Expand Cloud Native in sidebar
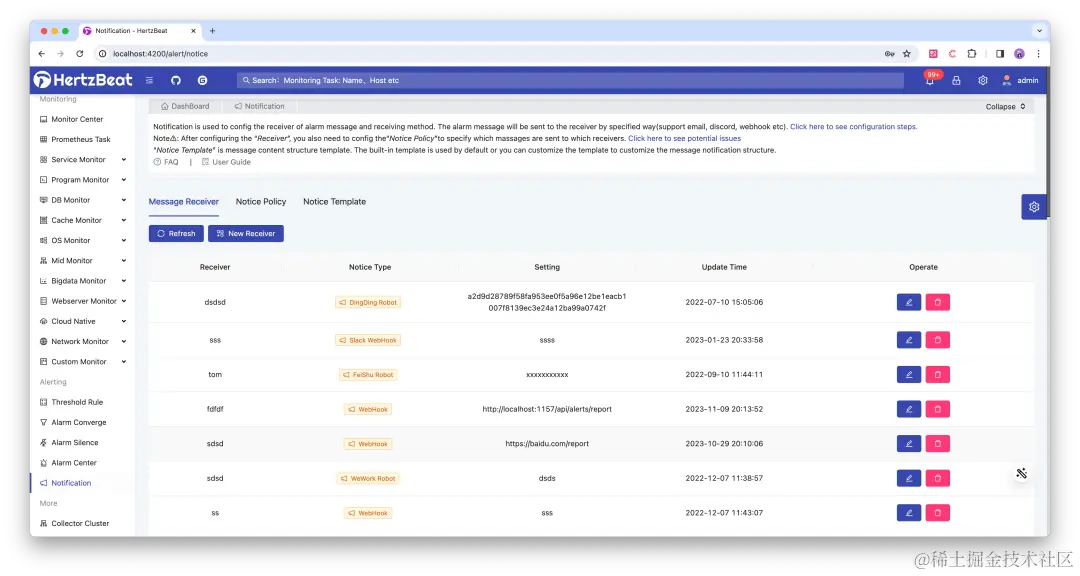Screen dimensions: 1080x576 tap(83, 321)
